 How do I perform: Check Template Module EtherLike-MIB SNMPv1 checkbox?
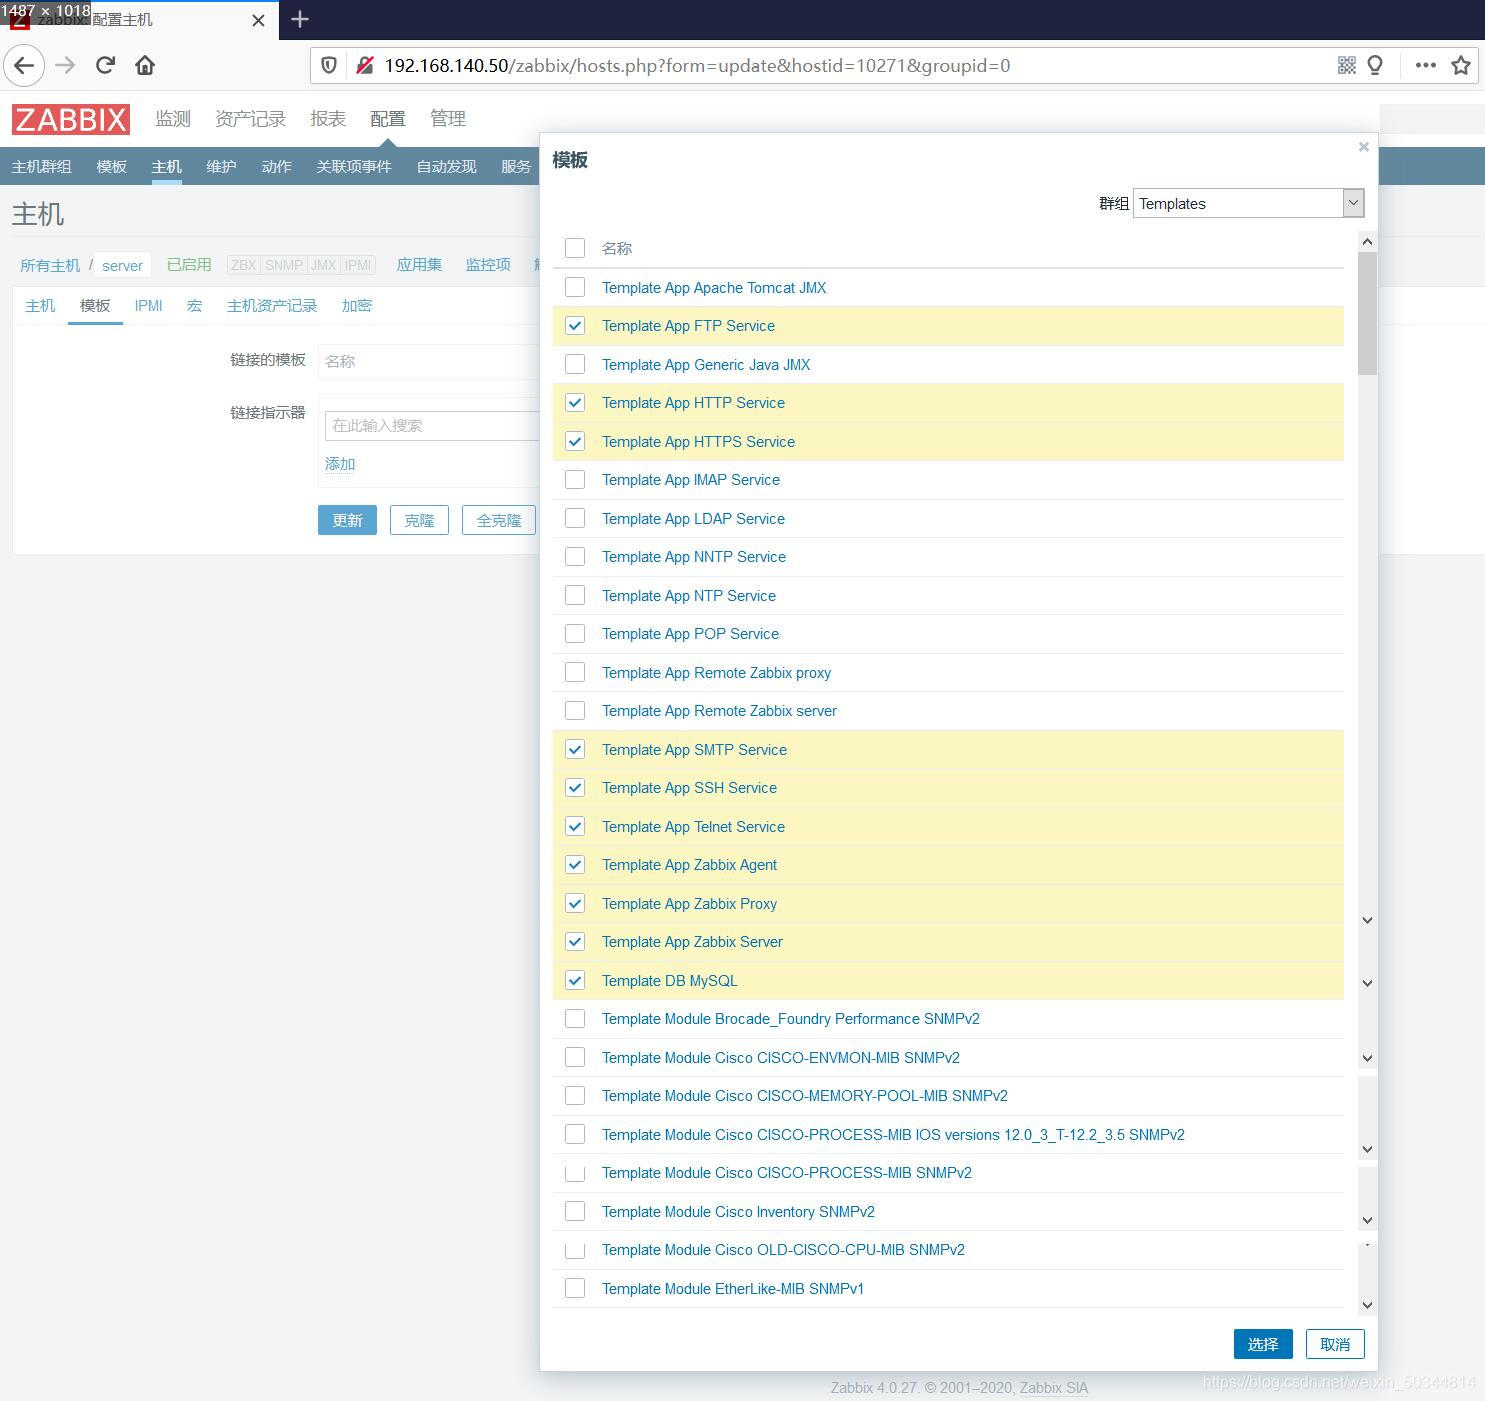coord(575,1289)
